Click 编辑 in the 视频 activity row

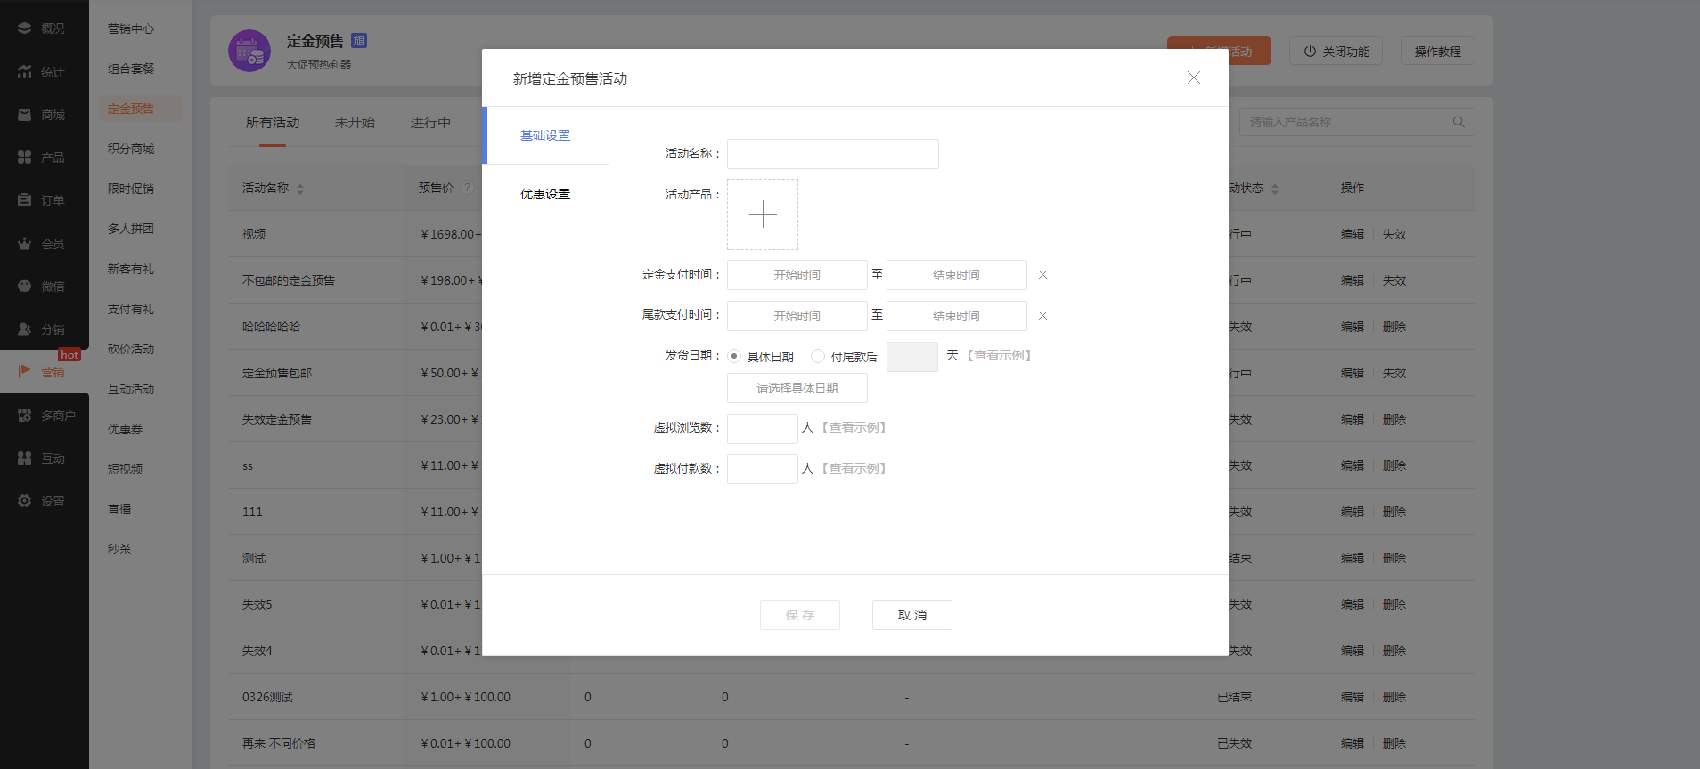pos(1352,234)
